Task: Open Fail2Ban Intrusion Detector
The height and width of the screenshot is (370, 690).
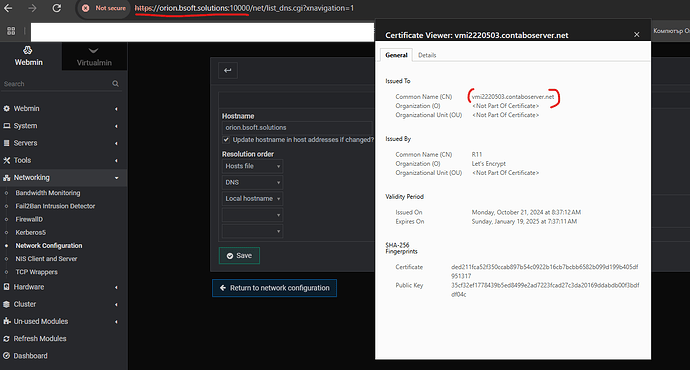Action: pyautogui.click(x=55, y=206)
